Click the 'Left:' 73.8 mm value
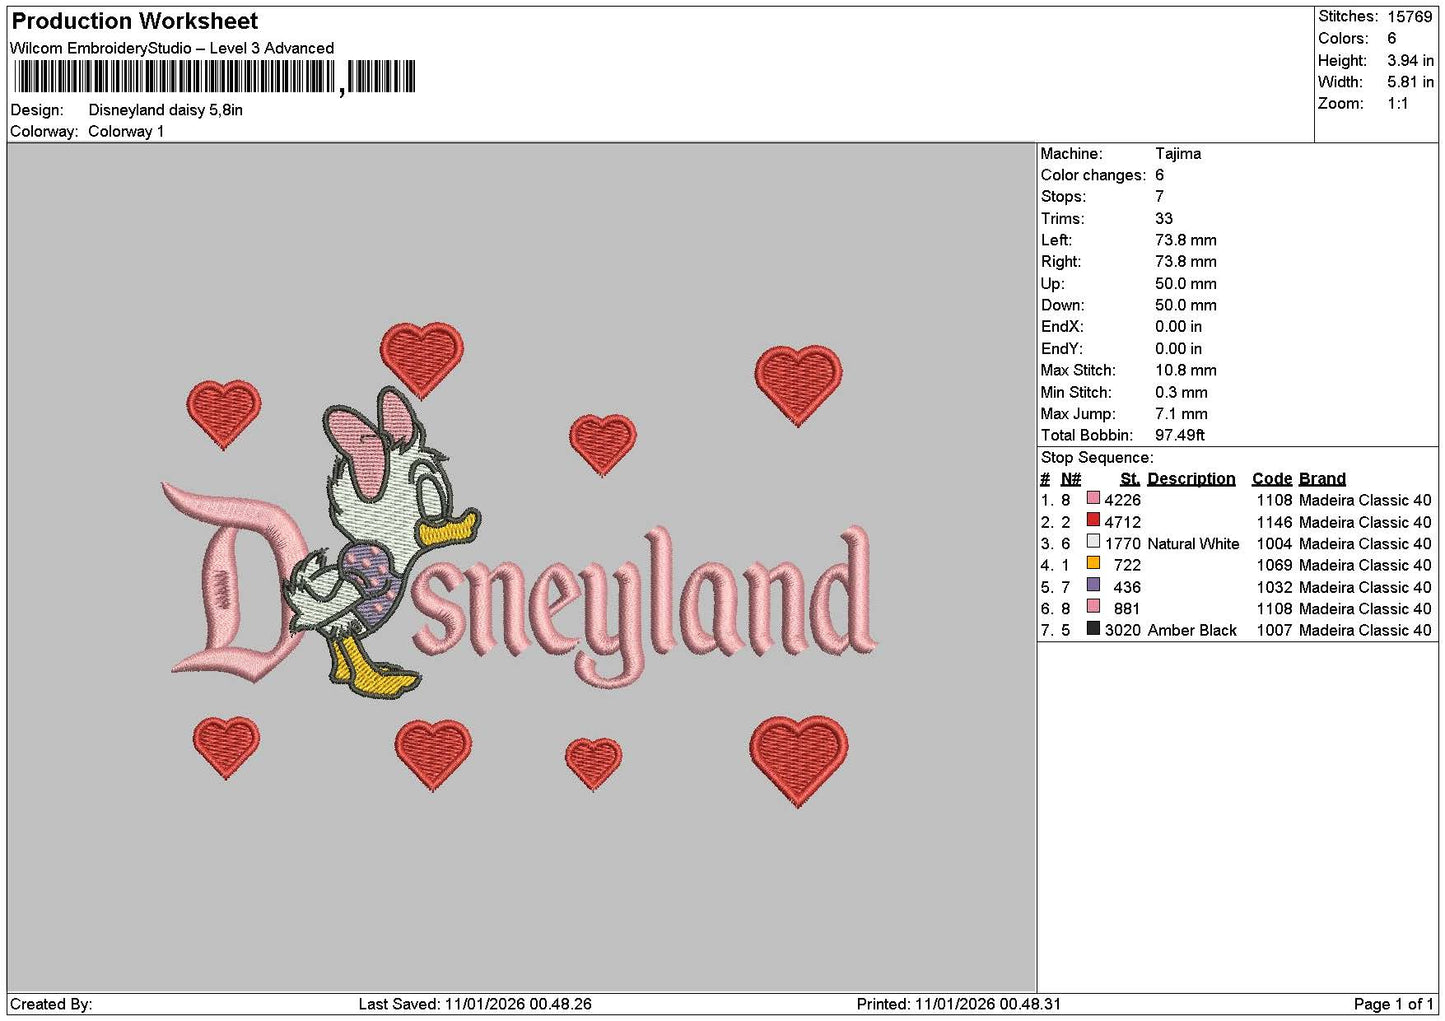The image size is (1445, 1021). pos(1186,240)
